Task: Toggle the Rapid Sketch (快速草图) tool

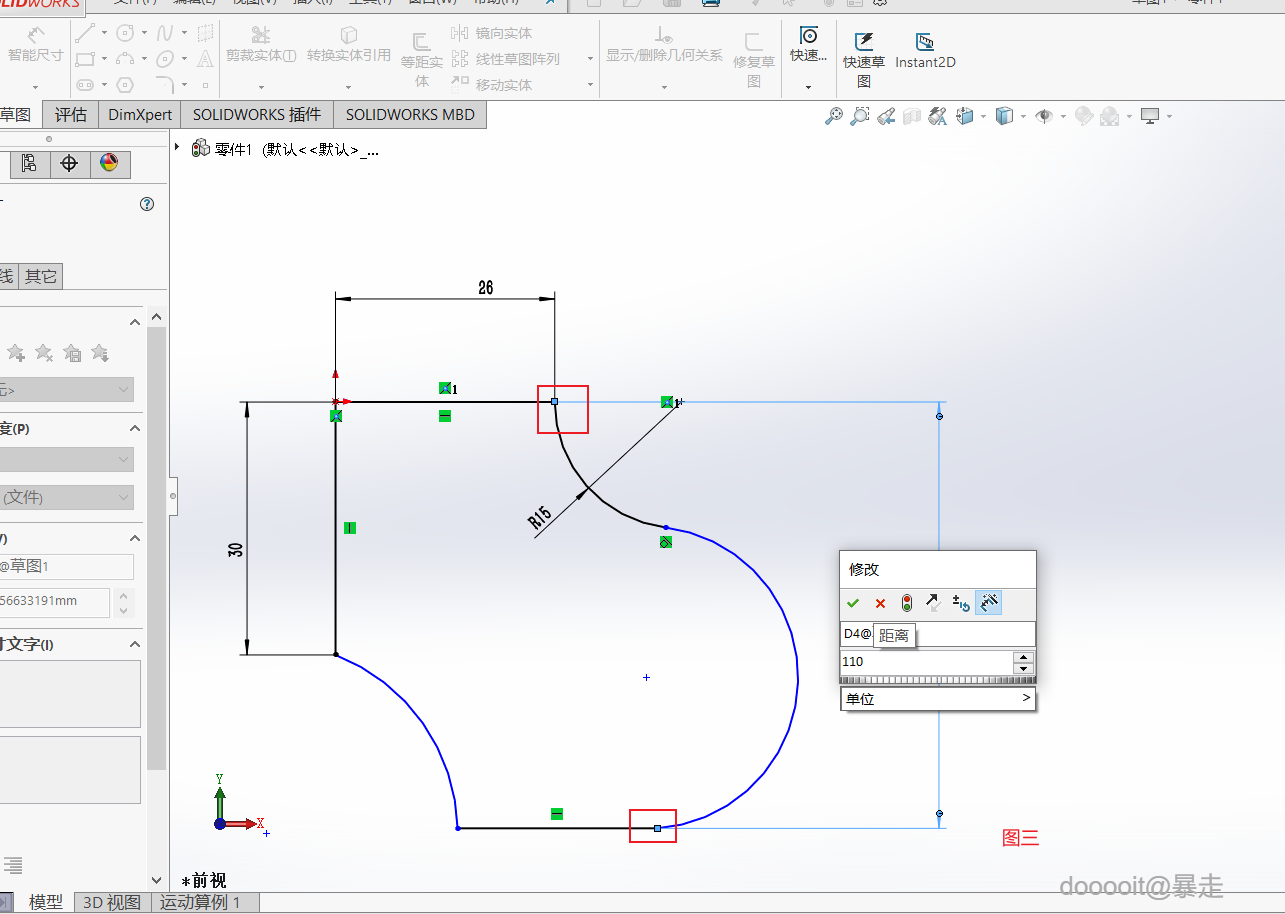Action: (864, 59)
